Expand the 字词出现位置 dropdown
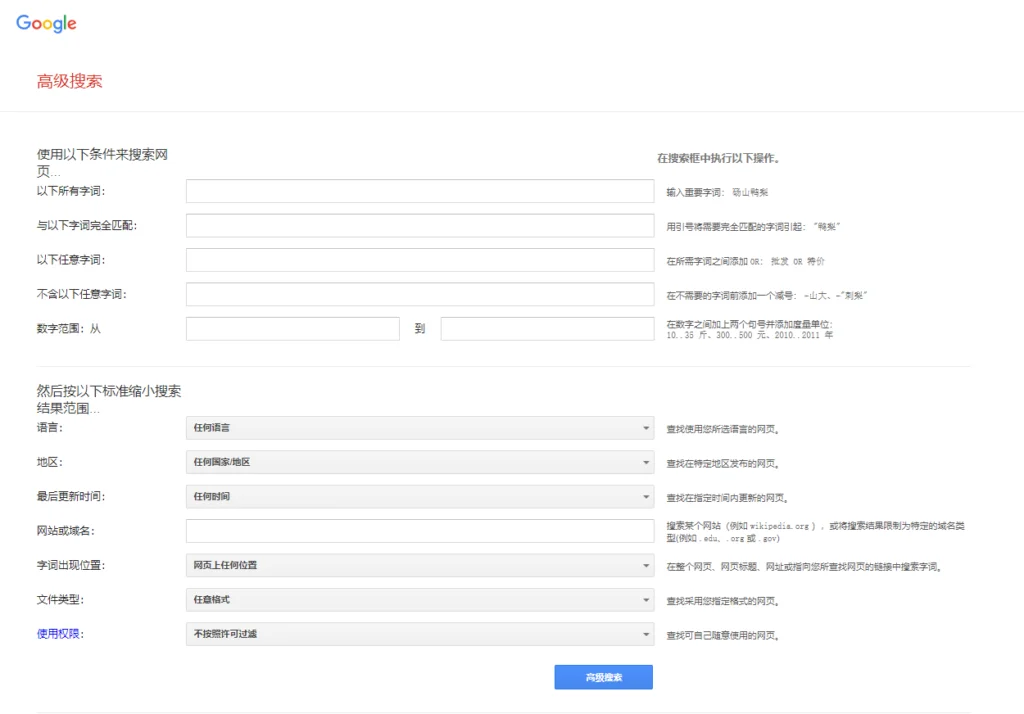 pos(419,566)
